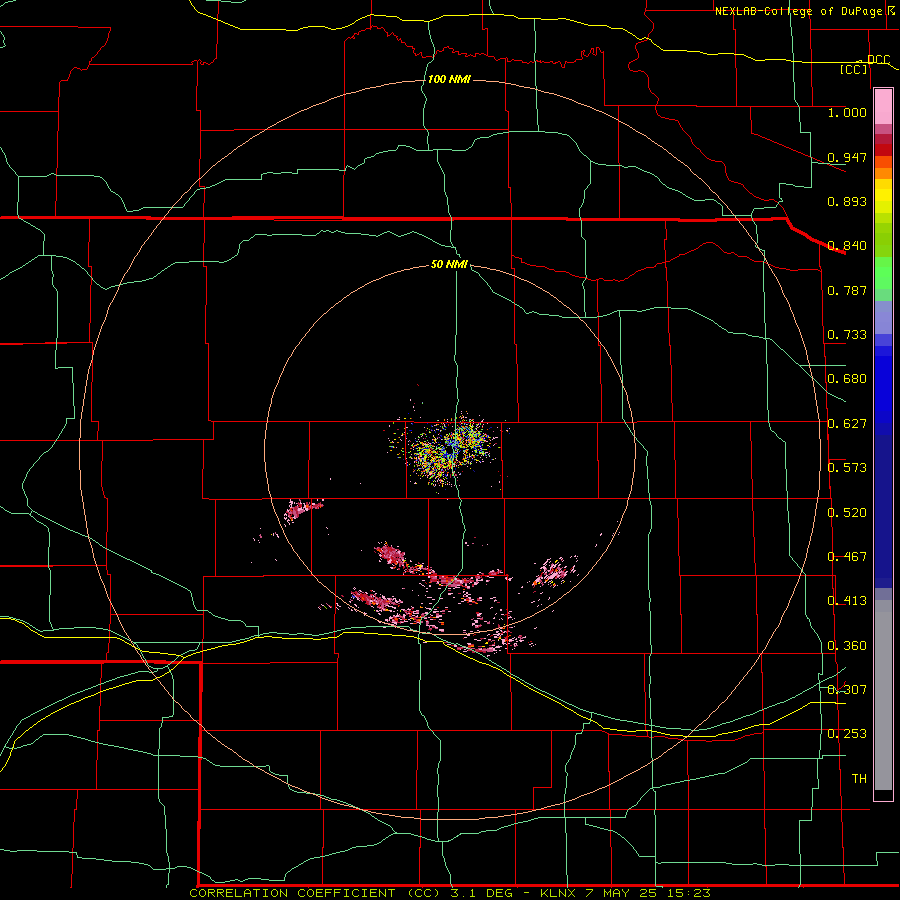Click the DCC label at top right
The width and height of the screenshot is (900, 900).
coord(878,60)
